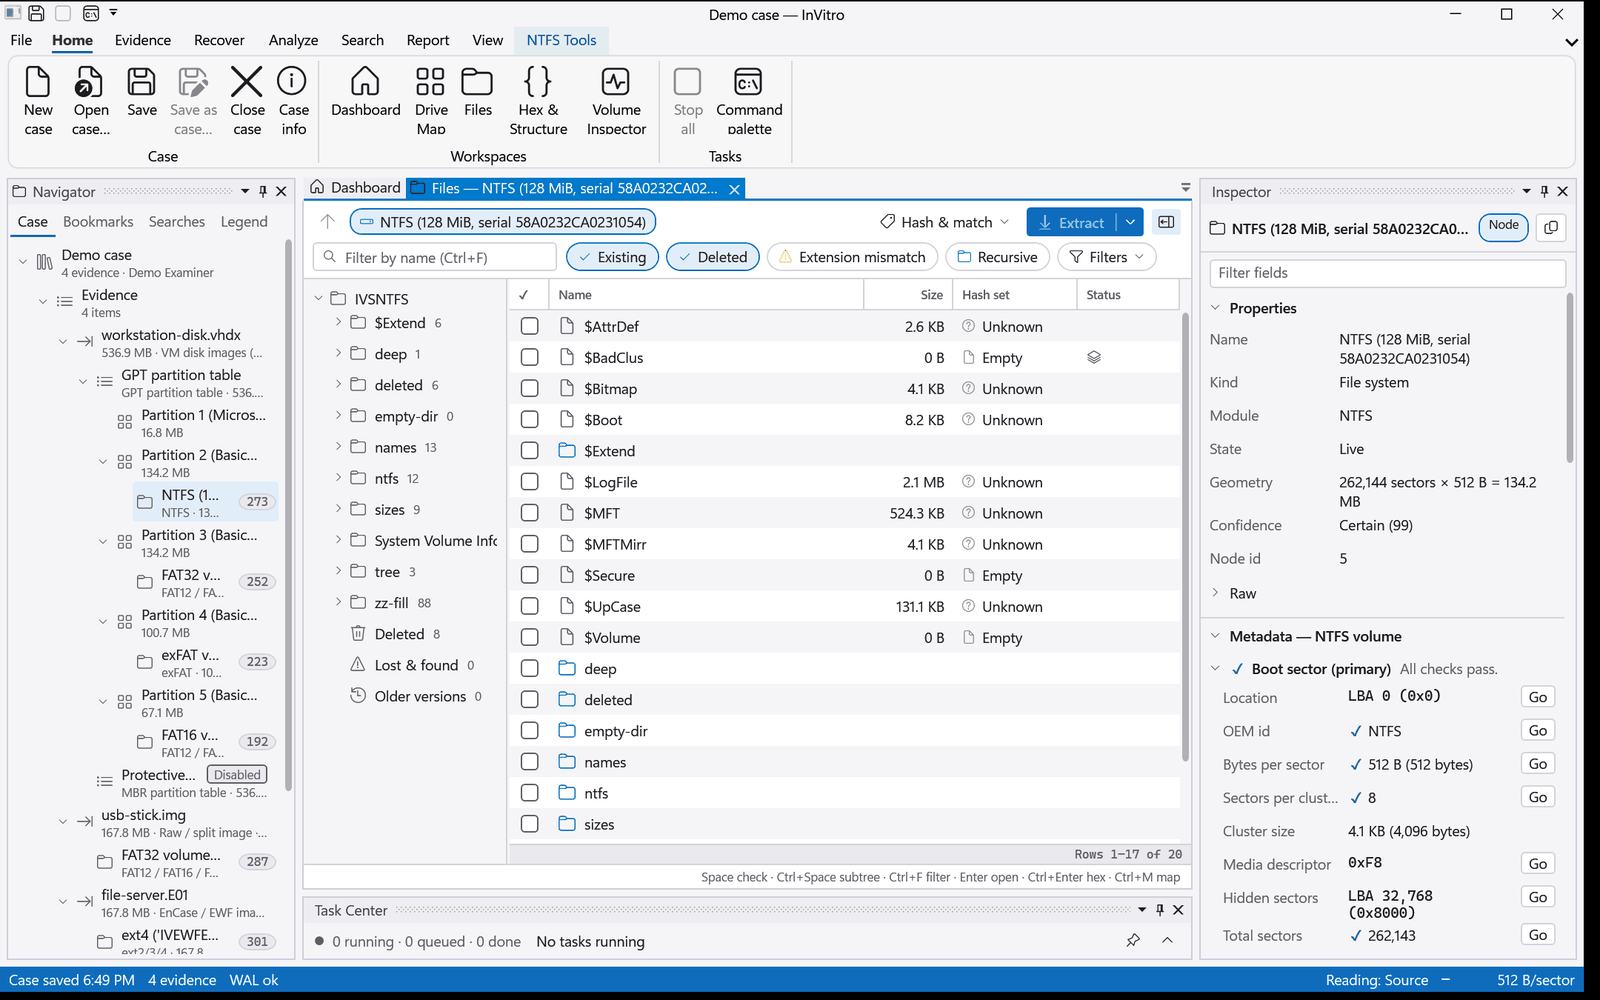Open the Filters dropdown
Image resolution: width=1600 pixels, height=1000 pixels.
1106,257
